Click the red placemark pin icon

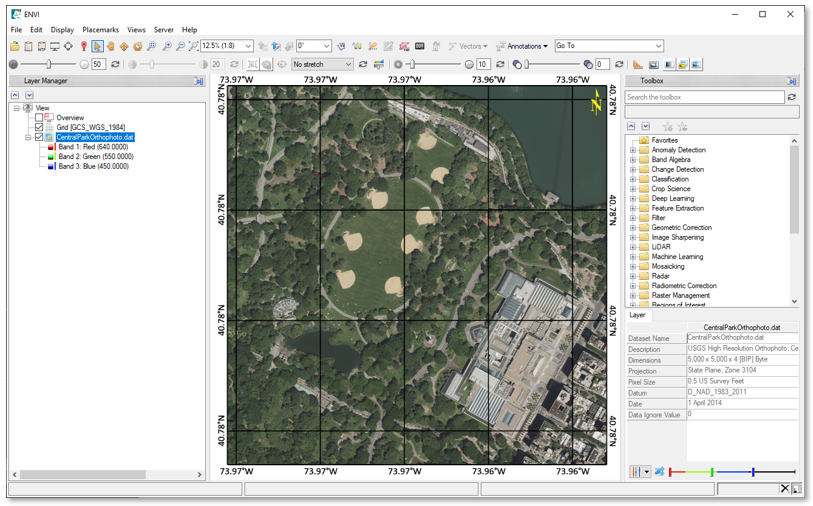(x=83, y=46)
